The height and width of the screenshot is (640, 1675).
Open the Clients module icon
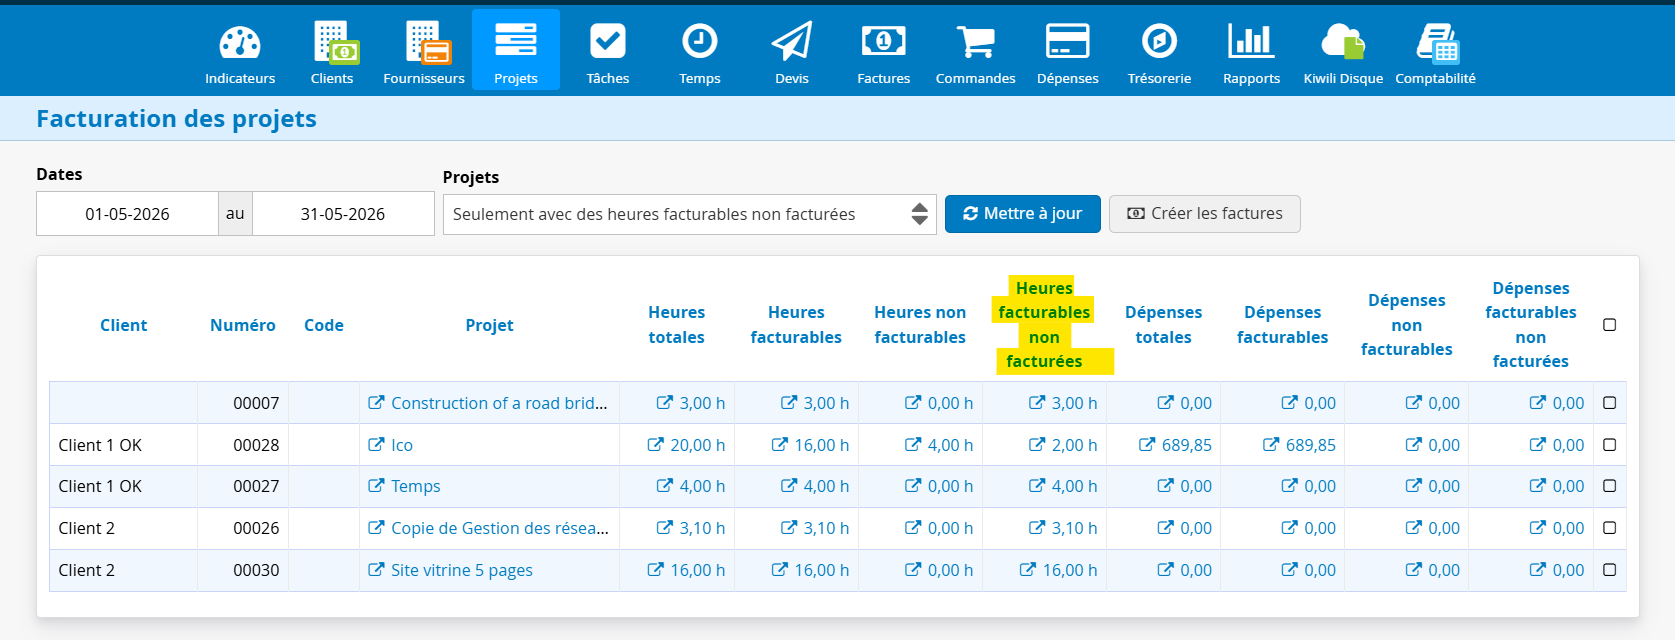336,42
